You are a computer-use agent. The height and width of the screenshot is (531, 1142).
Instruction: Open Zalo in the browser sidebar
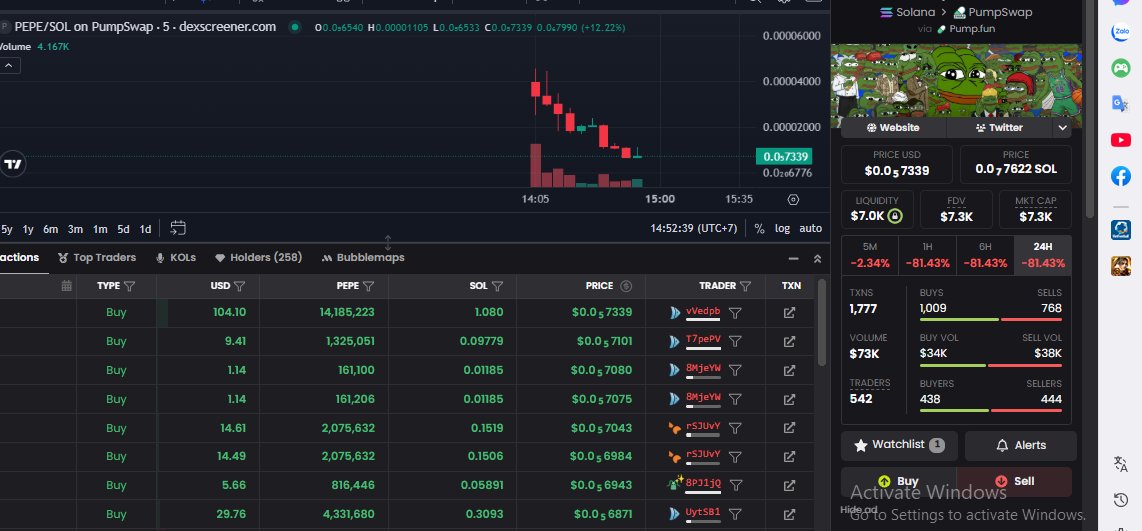click(x=1120, y=32)
